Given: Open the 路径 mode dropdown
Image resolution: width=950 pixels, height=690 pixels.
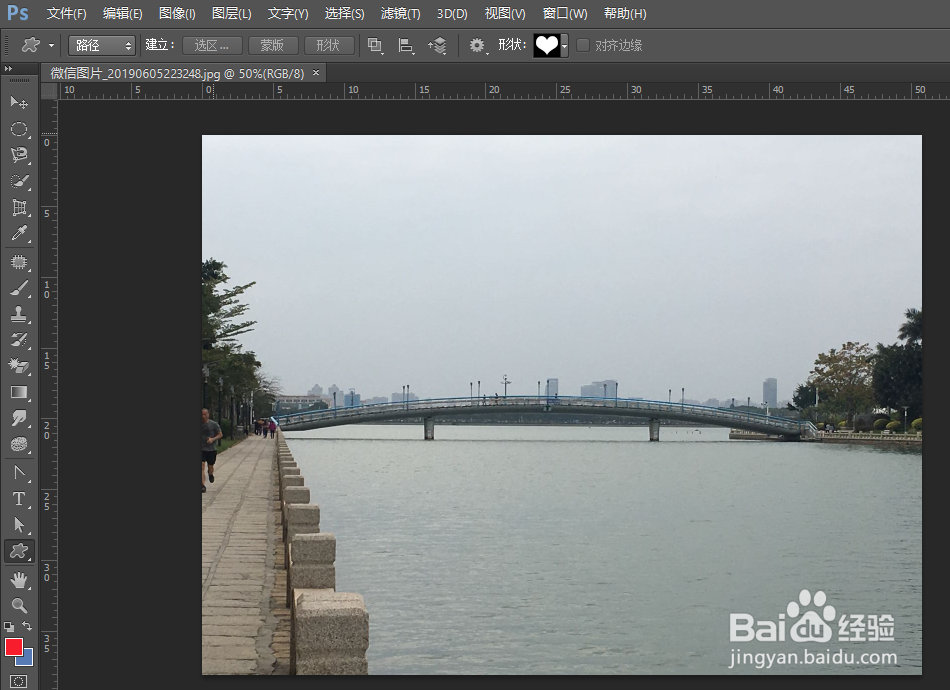Looking at the screenshot, I should (102, 45).
